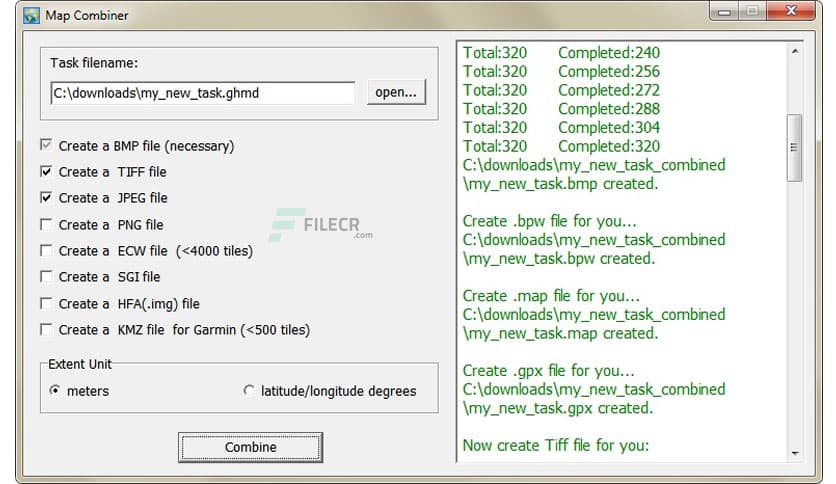Enable Create a PNG file checkbox

[x=46, y=224]
